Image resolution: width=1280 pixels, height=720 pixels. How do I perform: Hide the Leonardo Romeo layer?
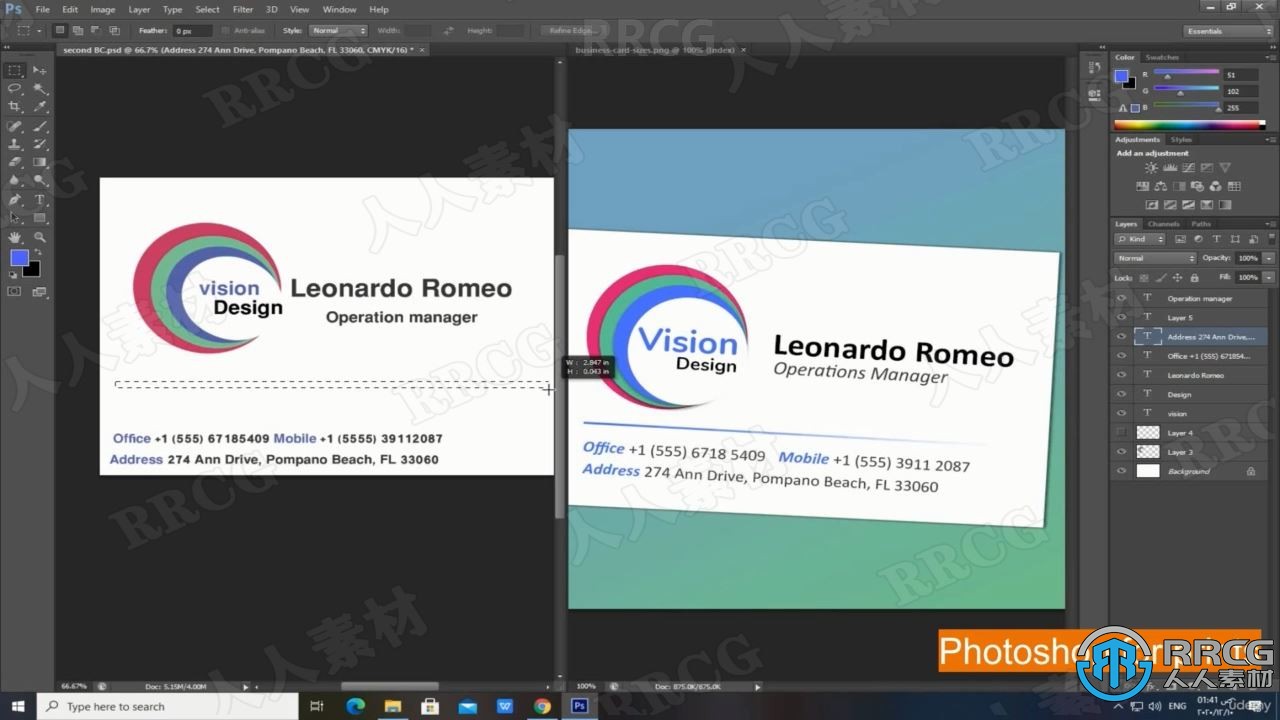pos(1121,375)
